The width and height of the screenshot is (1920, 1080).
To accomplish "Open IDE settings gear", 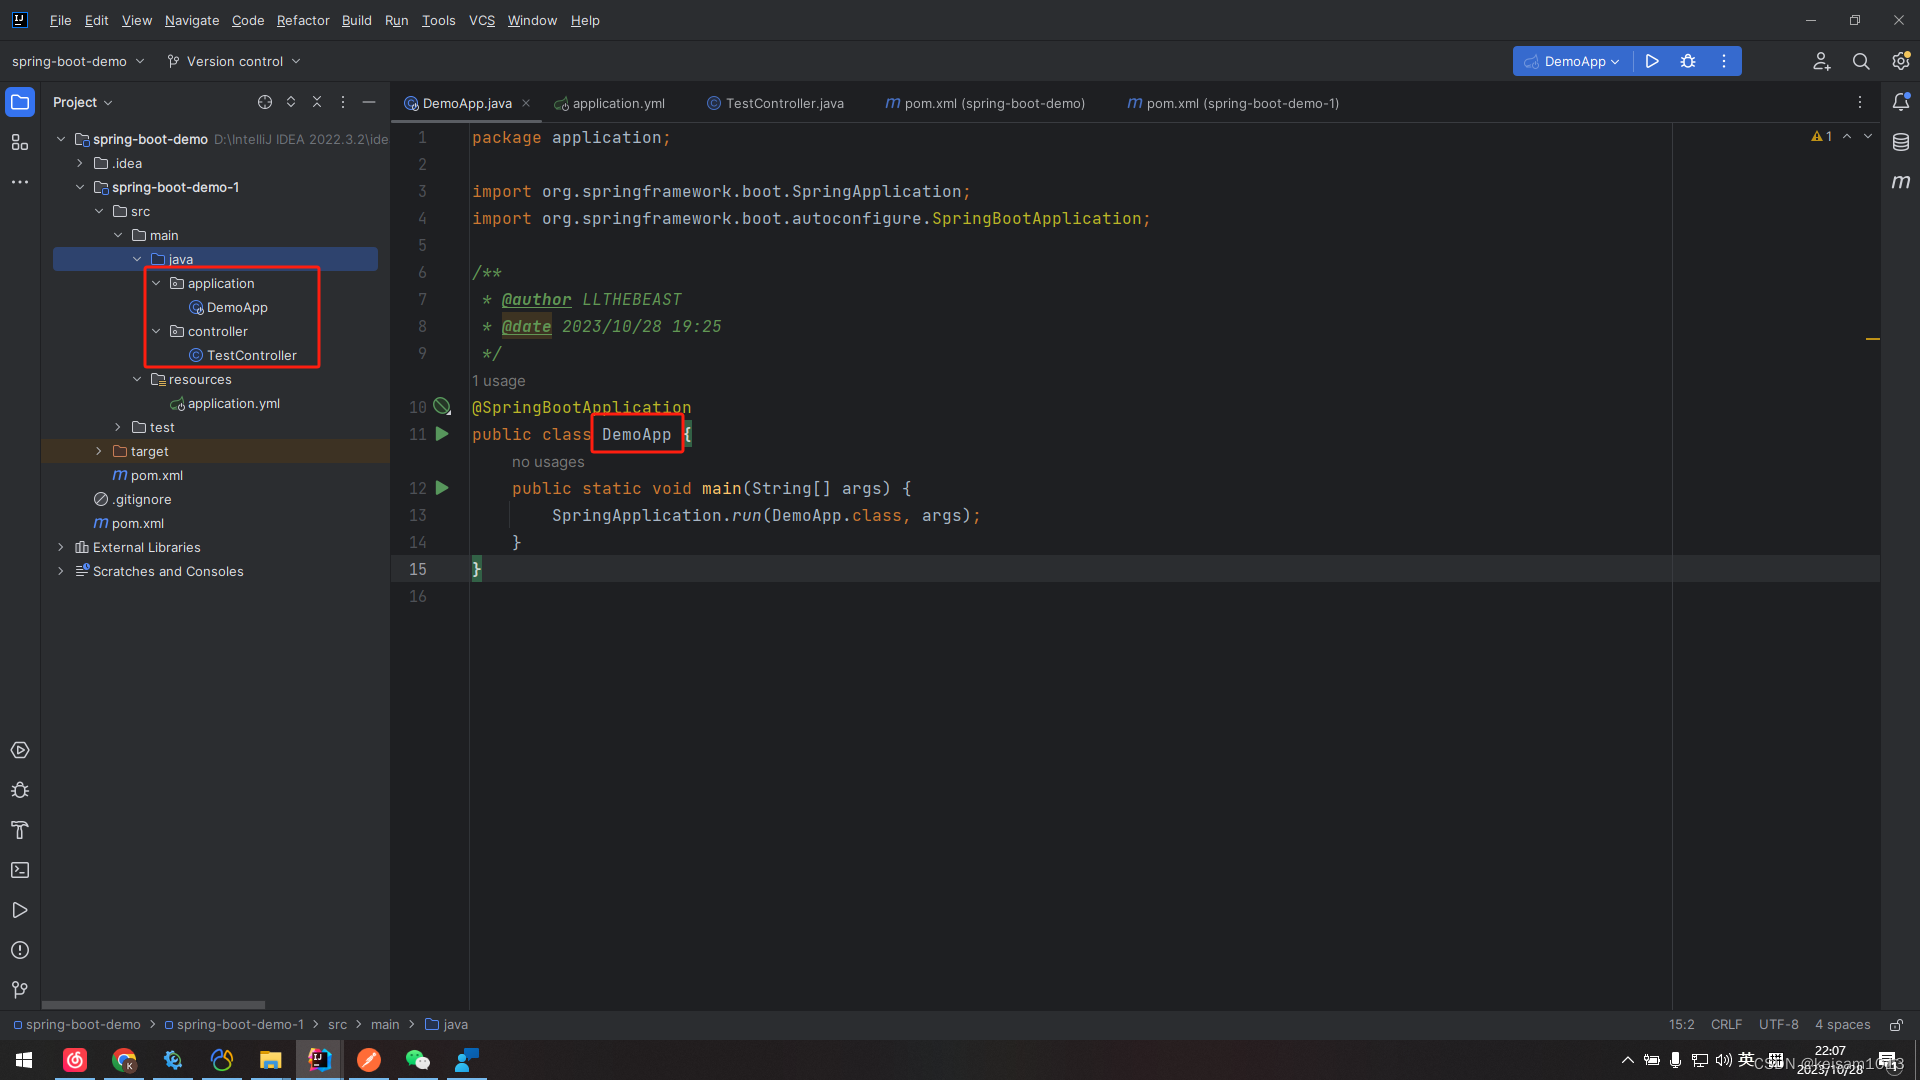I will tap(1901, 61).
